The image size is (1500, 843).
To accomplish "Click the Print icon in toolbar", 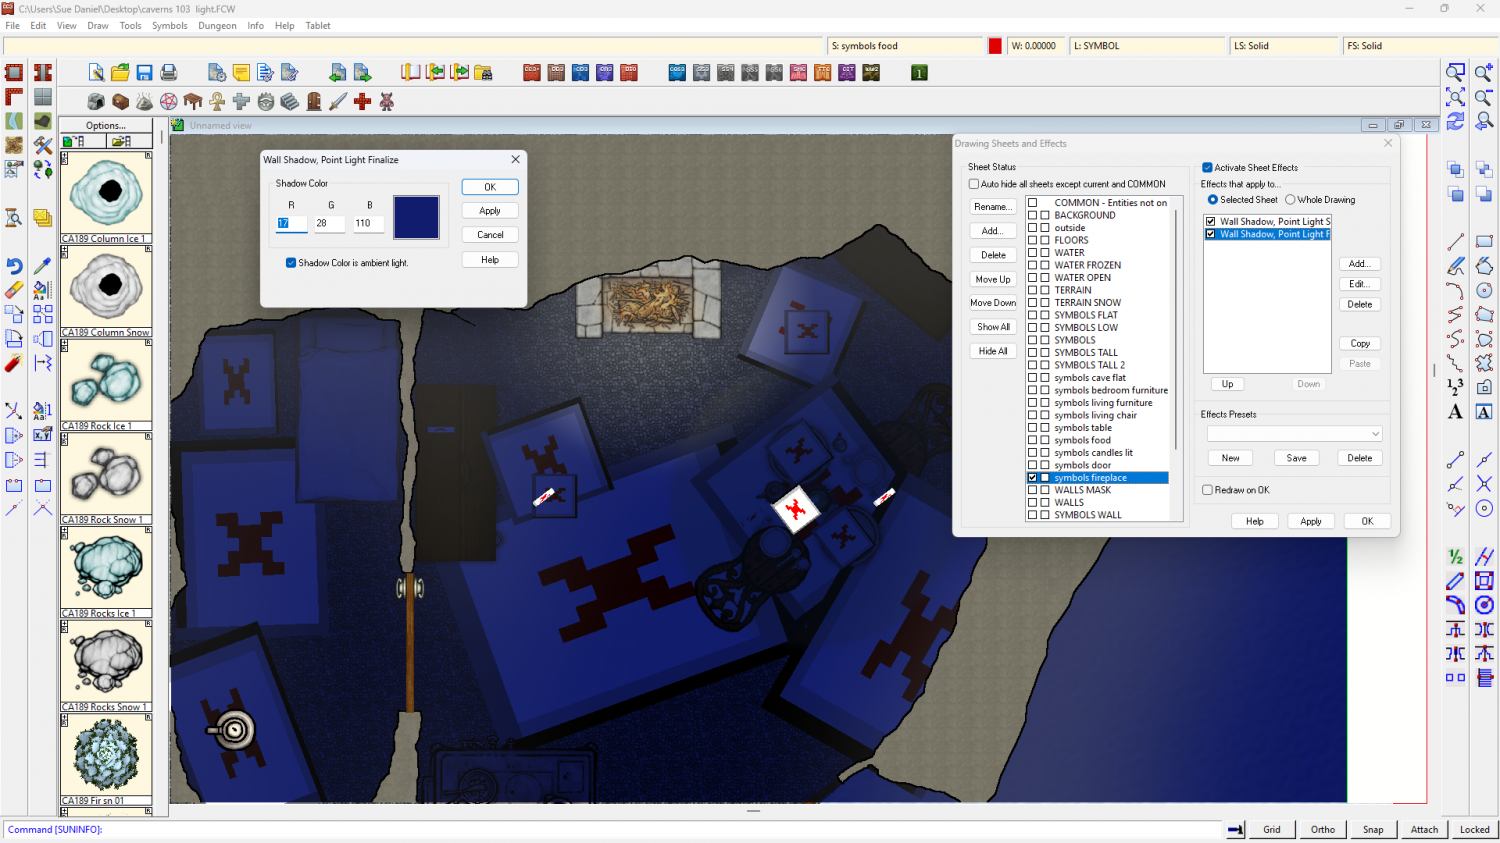I will coord(169,73).
